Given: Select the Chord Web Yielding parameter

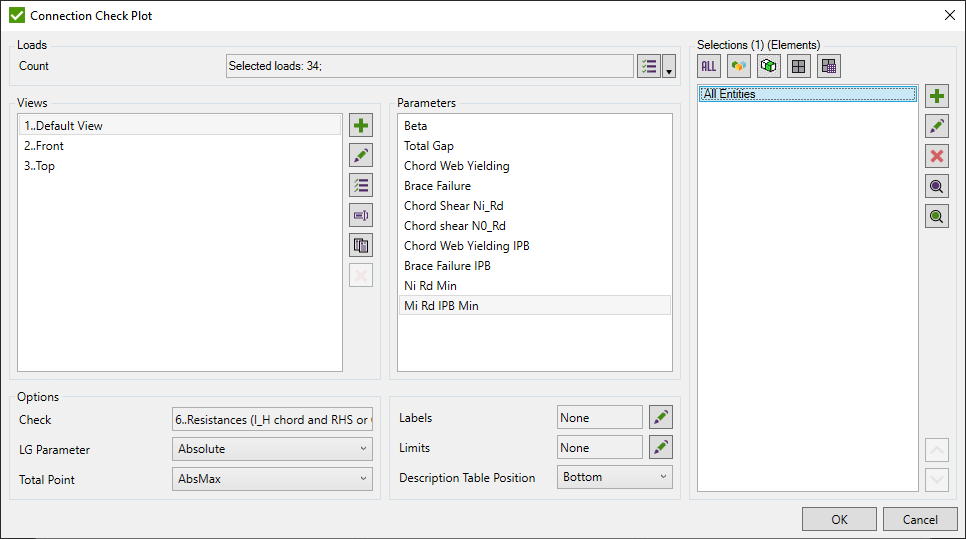Looking at the screenshot, I should [x=456, y=166].
